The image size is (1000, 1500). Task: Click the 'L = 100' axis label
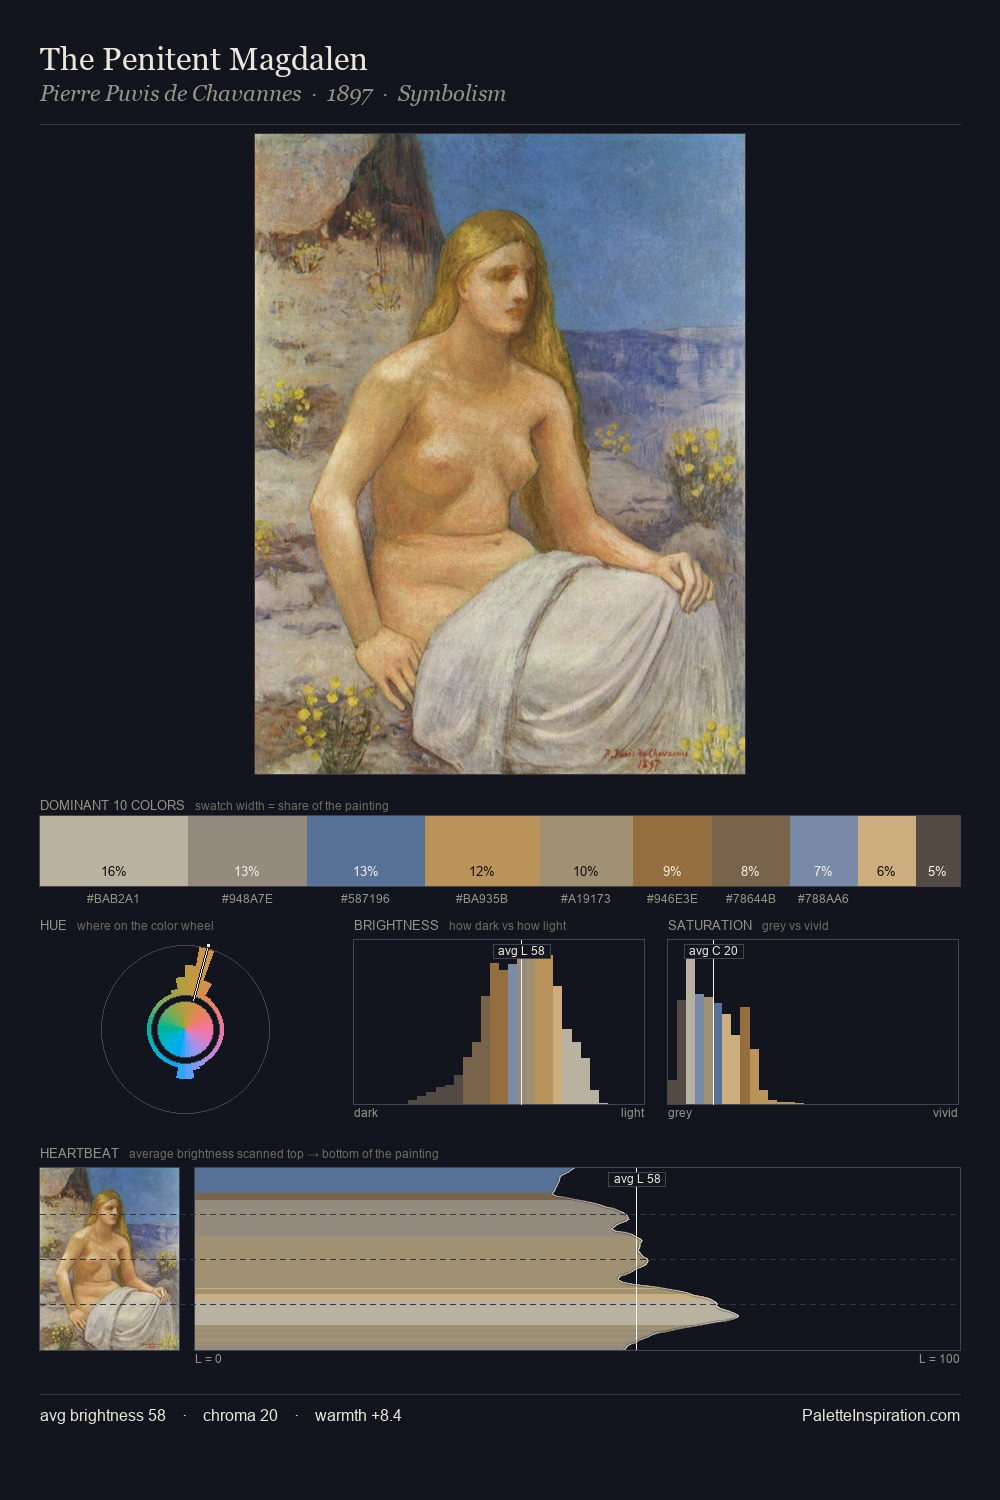pyautogui.click(x=939, y=1359)
